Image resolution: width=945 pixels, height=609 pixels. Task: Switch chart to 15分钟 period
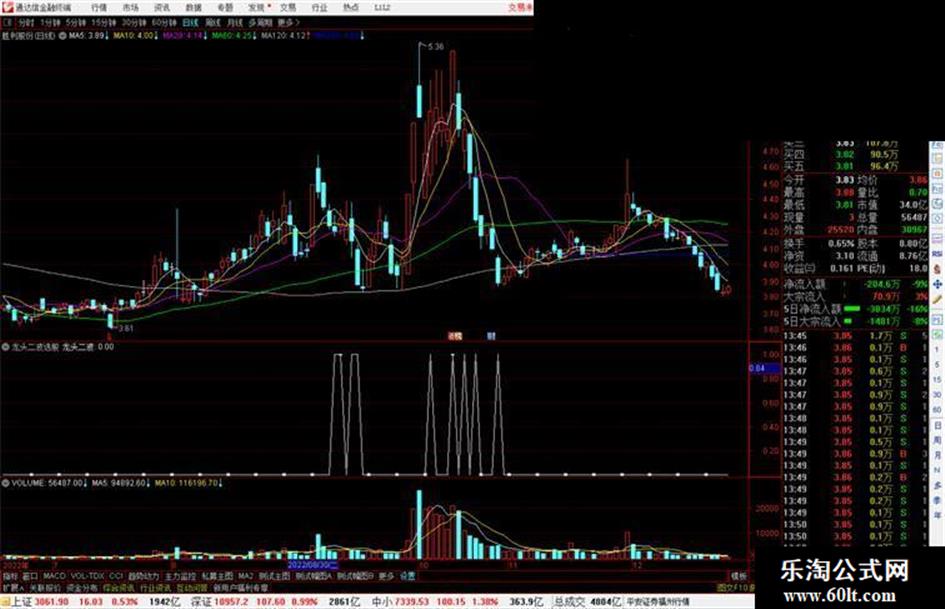pos(104,22)
